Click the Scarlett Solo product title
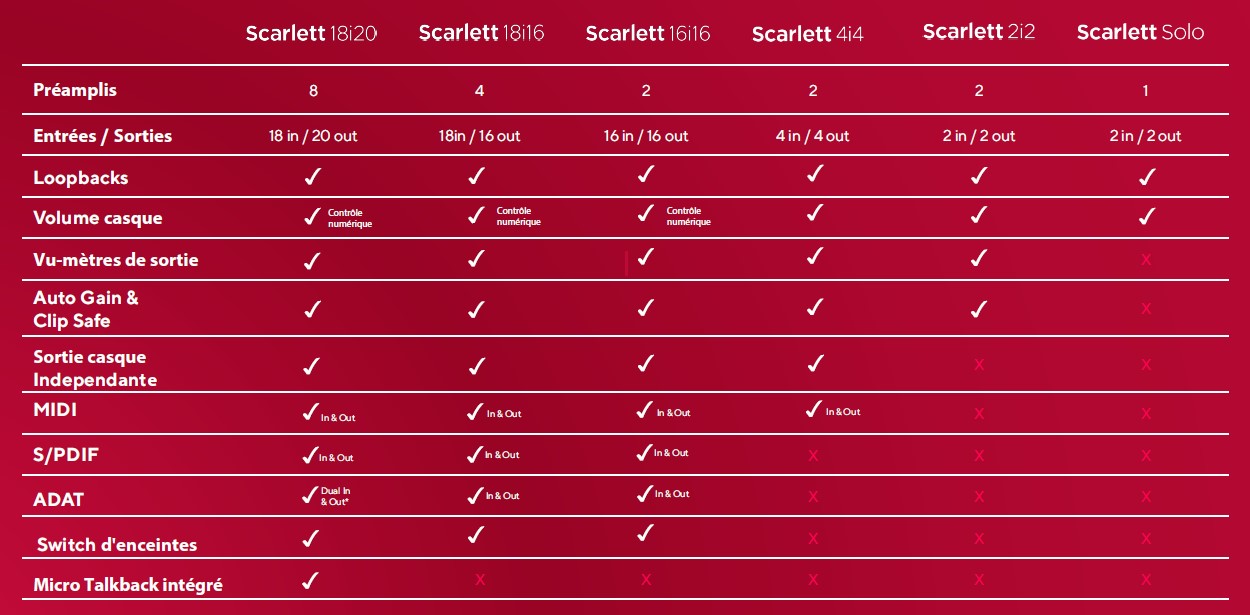Screen dimensions: 1250x615 point(1140,32)
